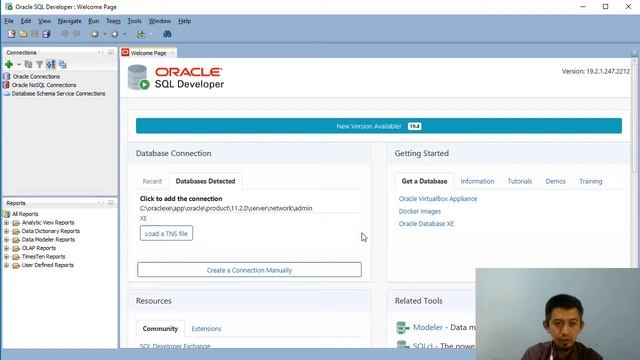Click Refresh icon in Connections panel
This screenshot has width=640, height=360.
click(x=28, y=64)
